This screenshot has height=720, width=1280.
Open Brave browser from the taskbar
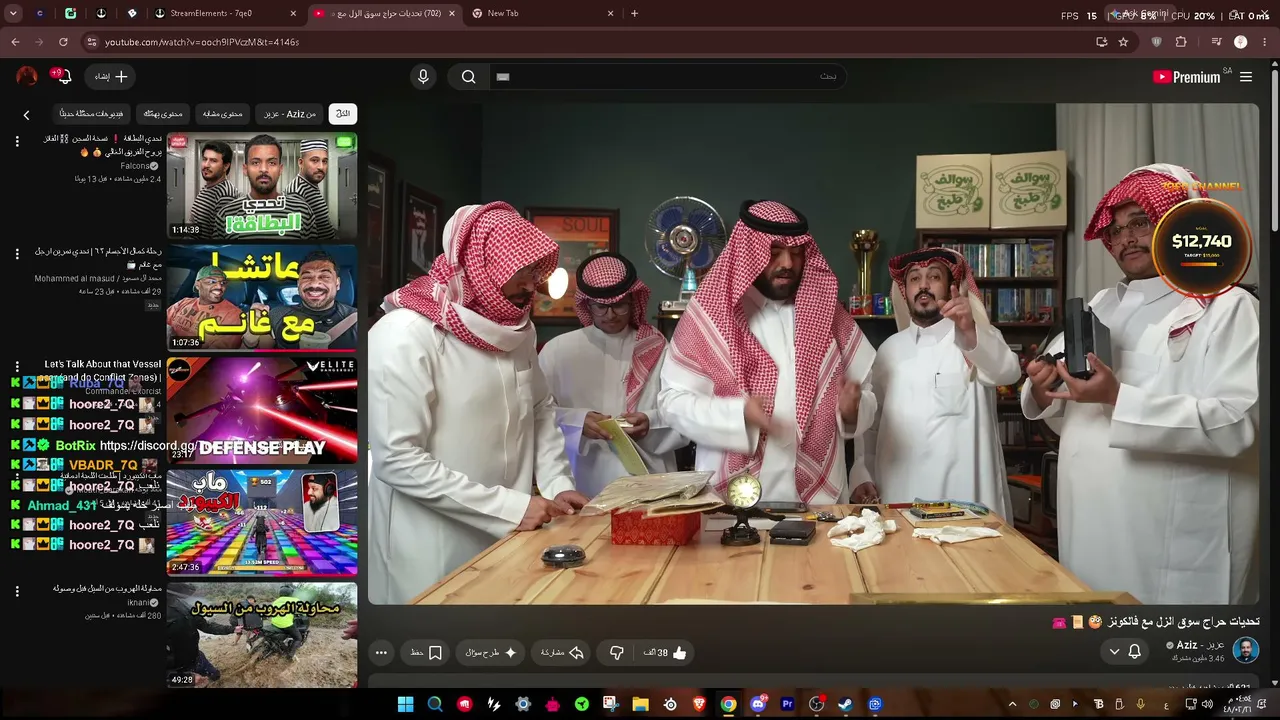click(699, 704)
